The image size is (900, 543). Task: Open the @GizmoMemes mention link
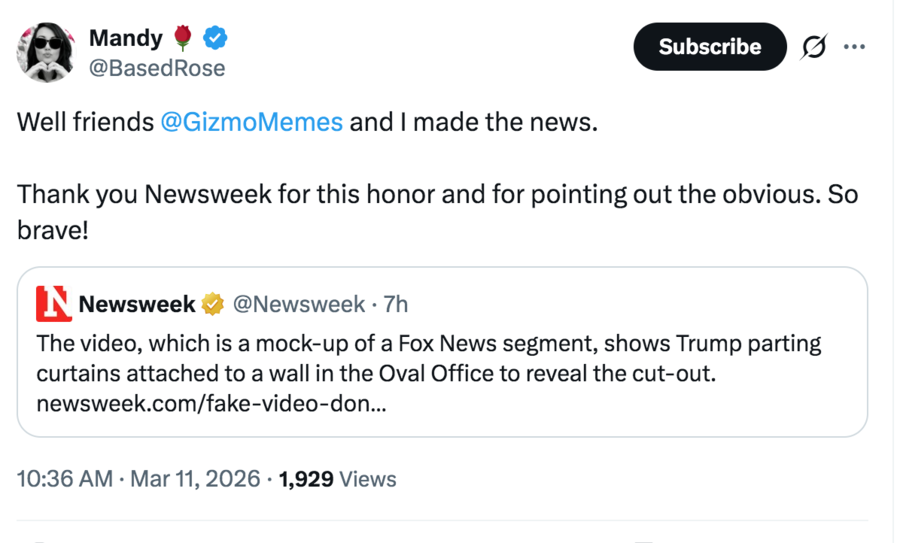tap(251, 122)
